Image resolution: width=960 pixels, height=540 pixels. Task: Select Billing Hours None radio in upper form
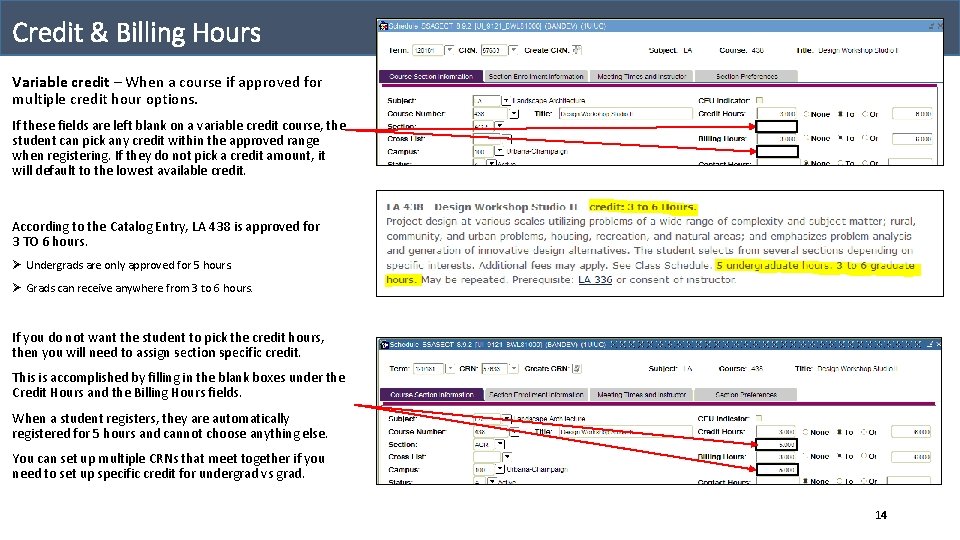coord(807,138)
